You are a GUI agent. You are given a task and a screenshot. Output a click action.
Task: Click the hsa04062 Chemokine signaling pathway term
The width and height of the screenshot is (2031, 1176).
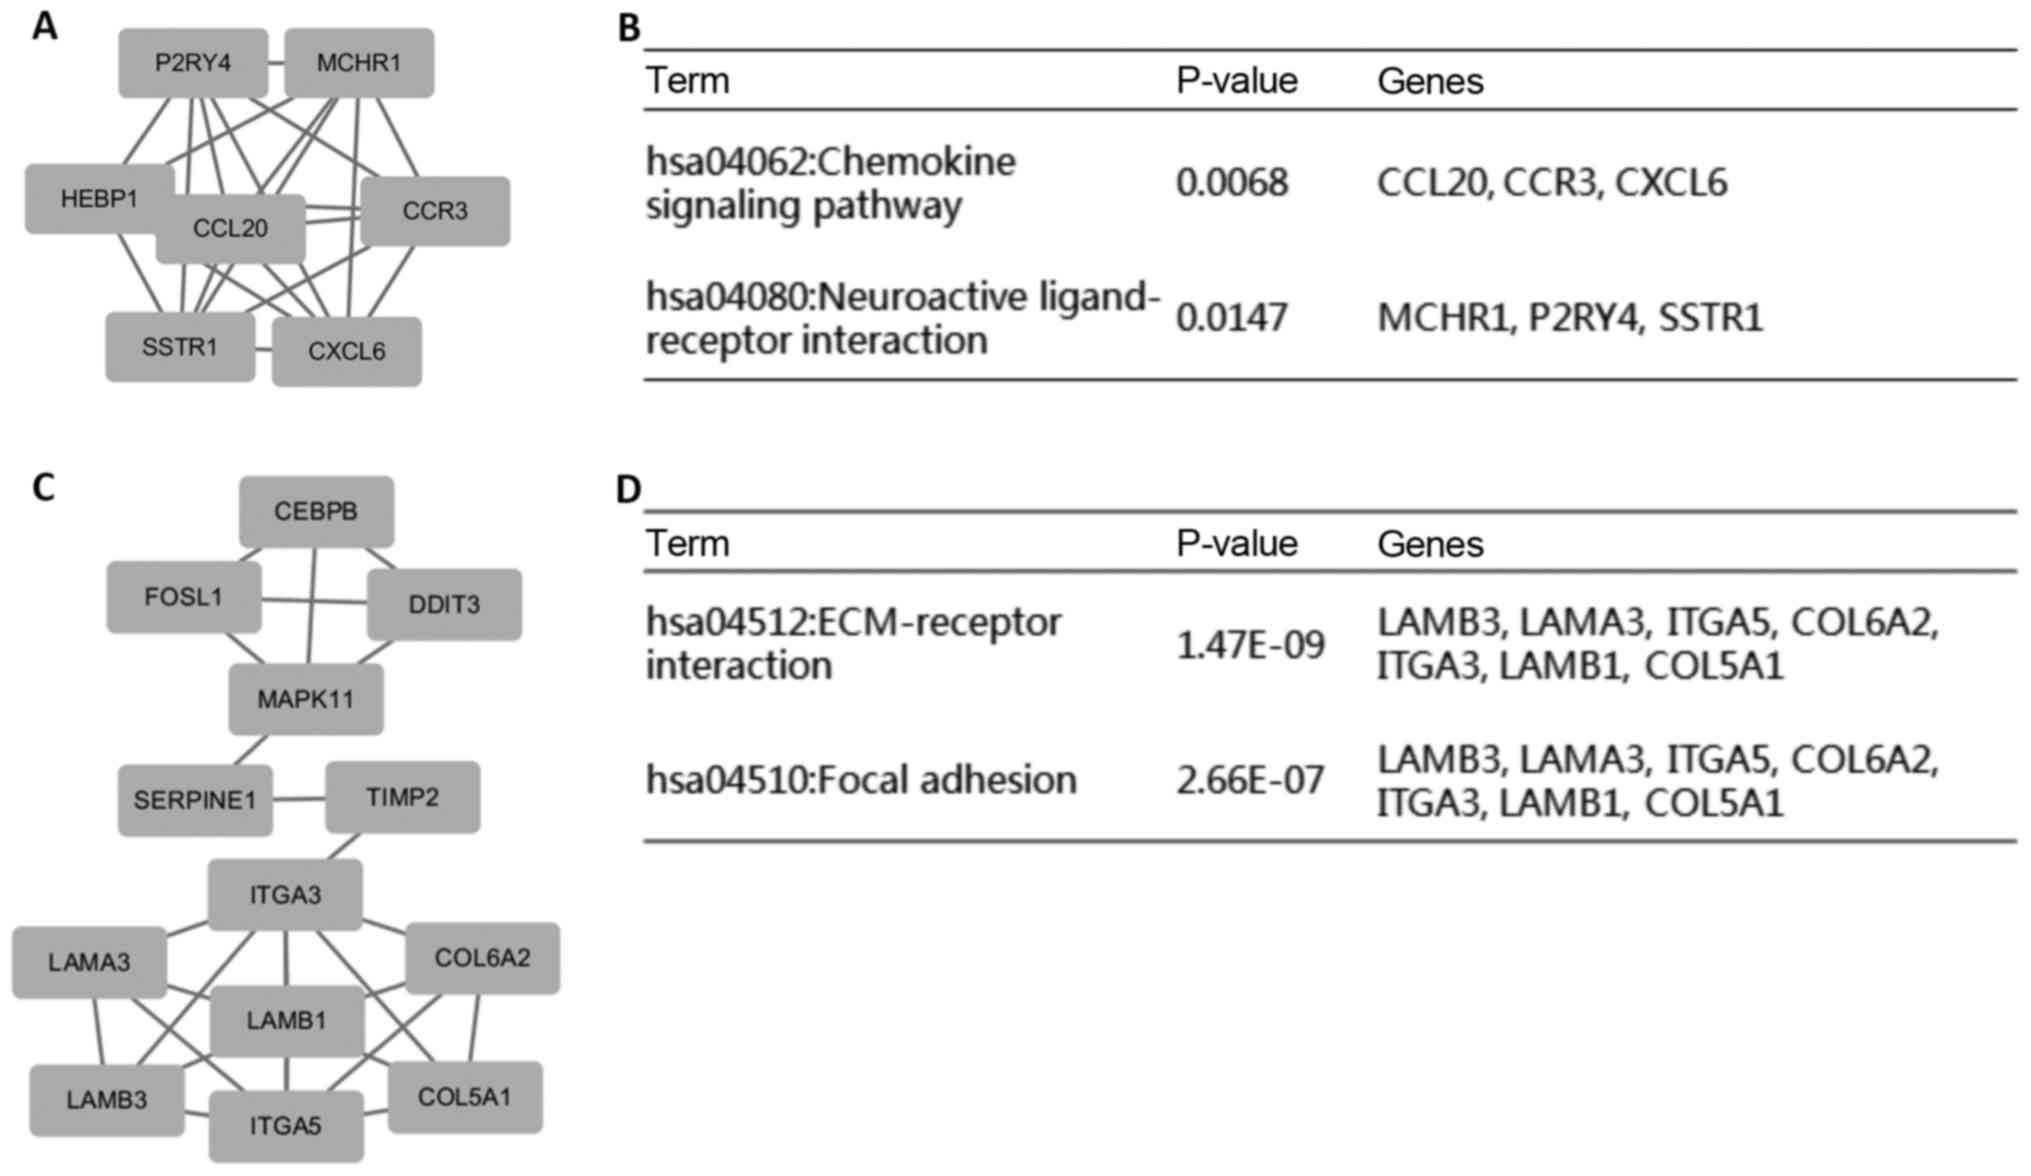[830, 183]
